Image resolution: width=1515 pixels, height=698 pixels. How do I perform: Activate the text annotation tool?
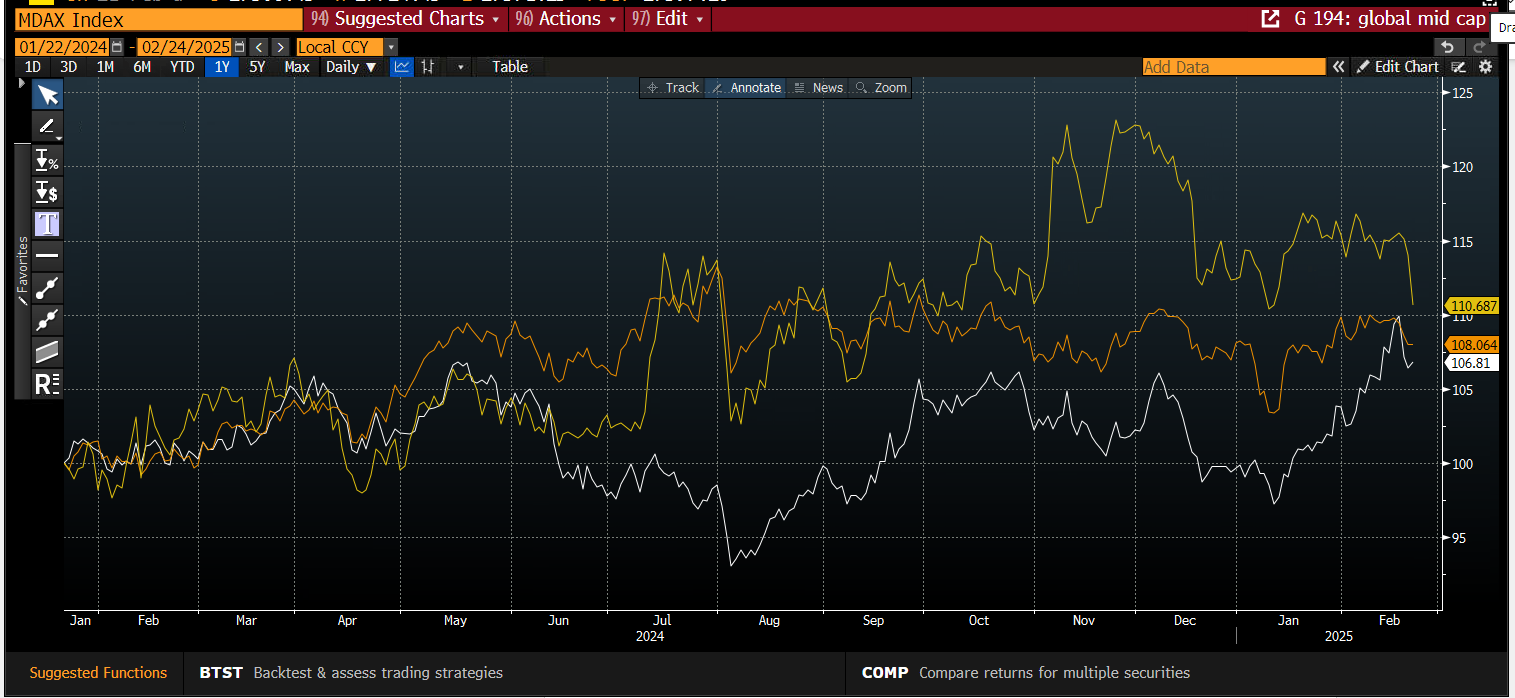[47, 223]
